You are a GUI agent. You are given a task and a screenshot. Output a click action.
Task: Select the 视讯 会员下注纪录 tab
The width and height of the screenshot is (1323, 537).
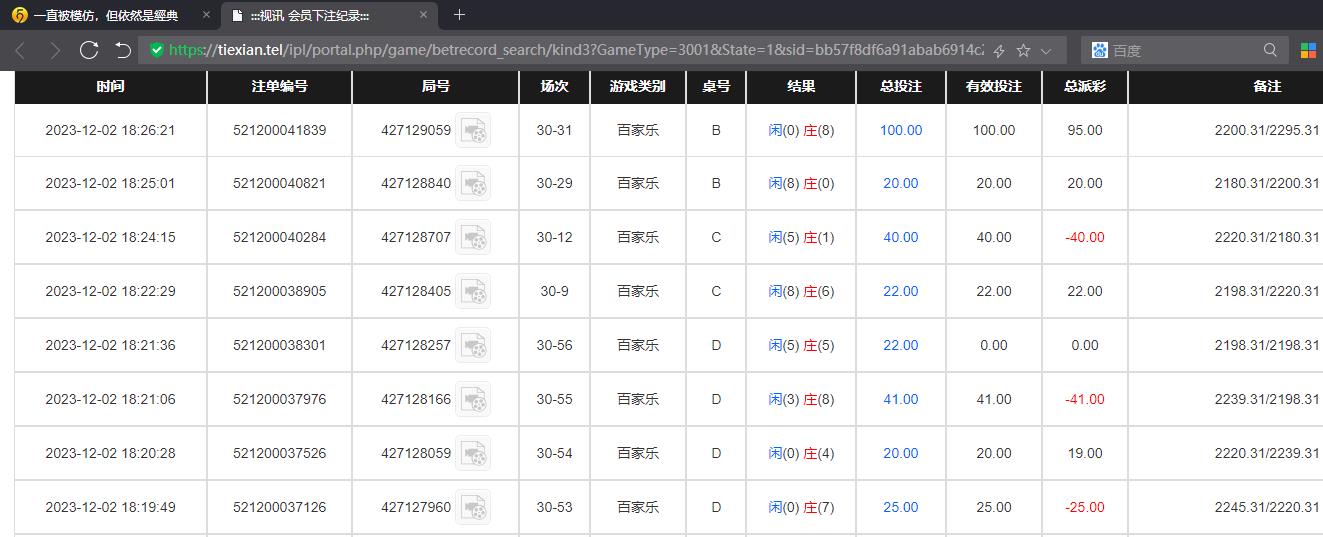(318, 15)
